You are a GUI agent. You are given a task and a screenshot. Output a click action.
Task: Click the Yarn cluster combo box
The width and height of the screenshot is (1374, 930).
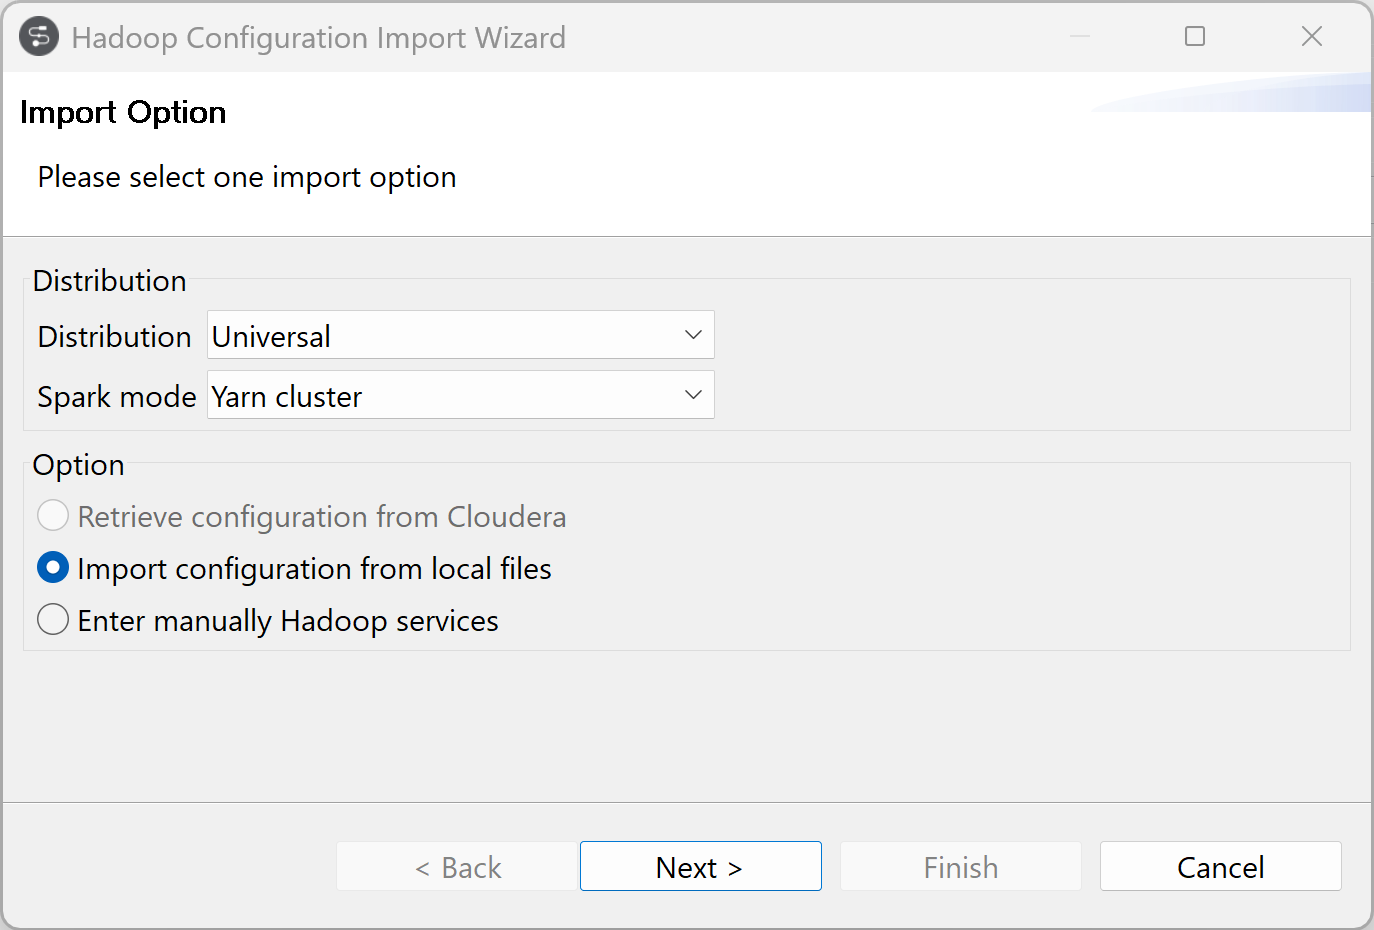click(440, 395)
